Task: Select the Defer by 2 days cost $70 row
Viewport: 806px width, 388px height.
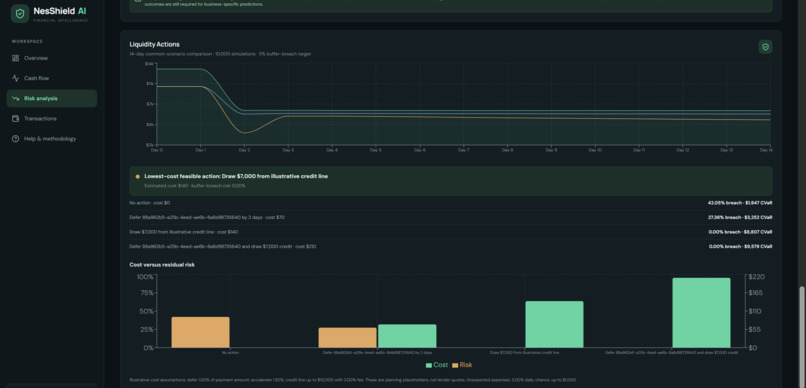Action: [451, 217]
